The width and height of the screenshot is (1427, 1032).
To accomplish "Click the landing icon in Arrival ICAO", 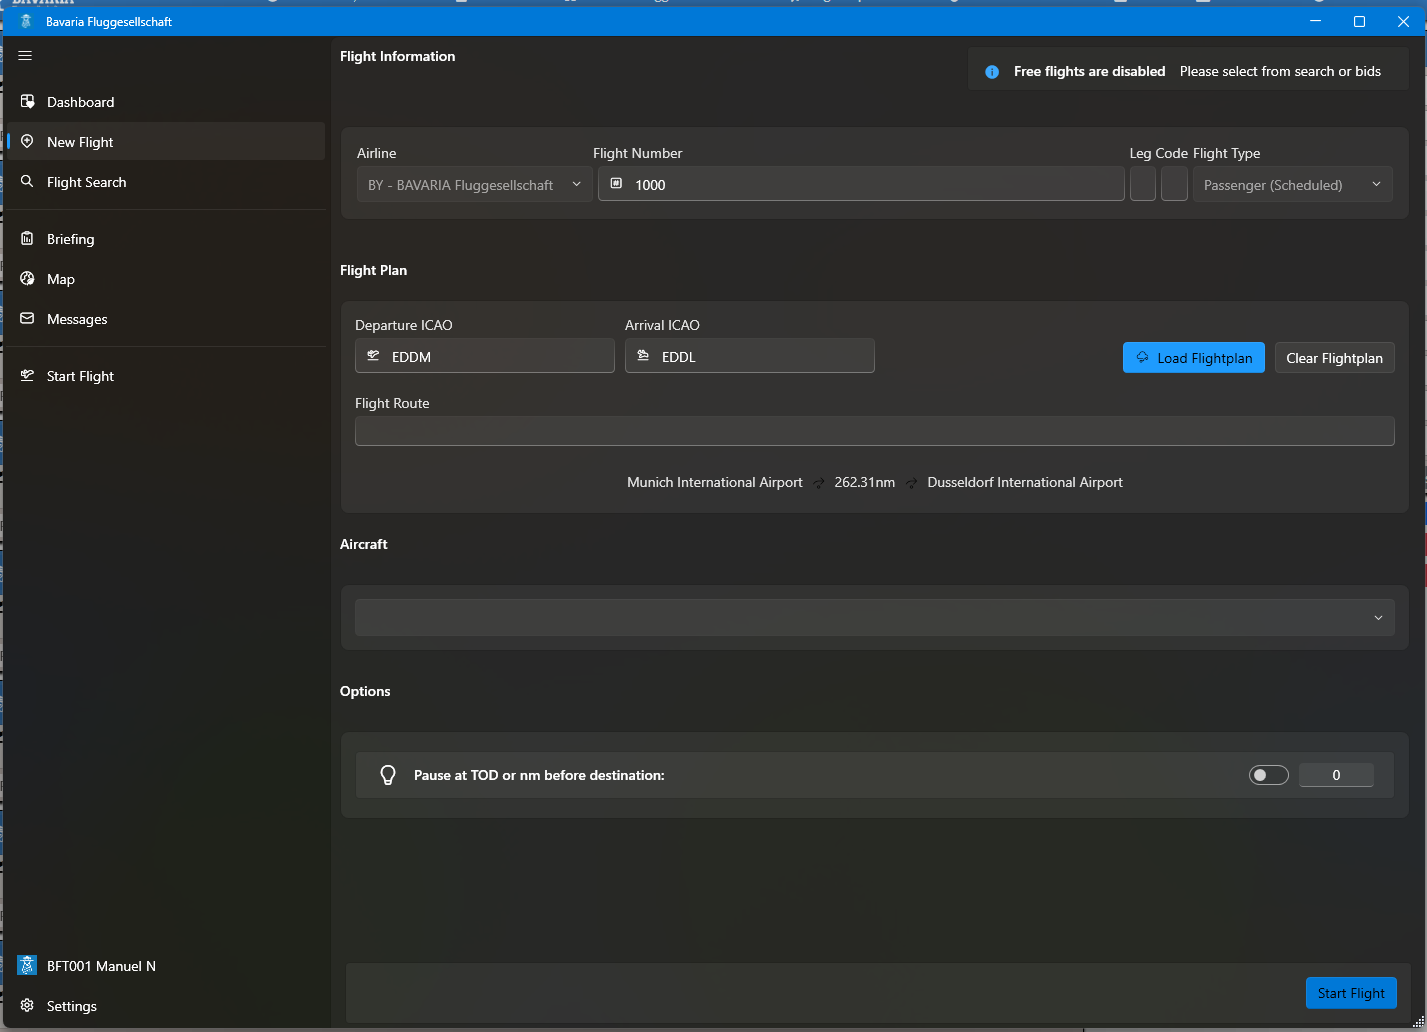I will (644, 356).
